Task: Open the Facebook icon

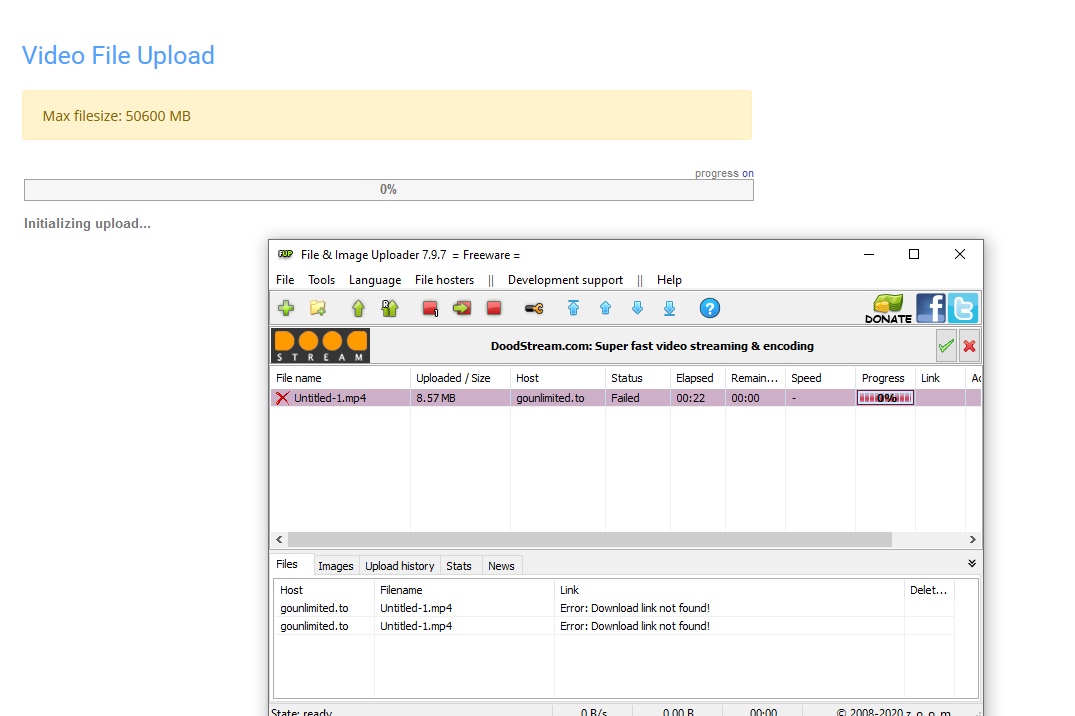Action: (930, 308)
